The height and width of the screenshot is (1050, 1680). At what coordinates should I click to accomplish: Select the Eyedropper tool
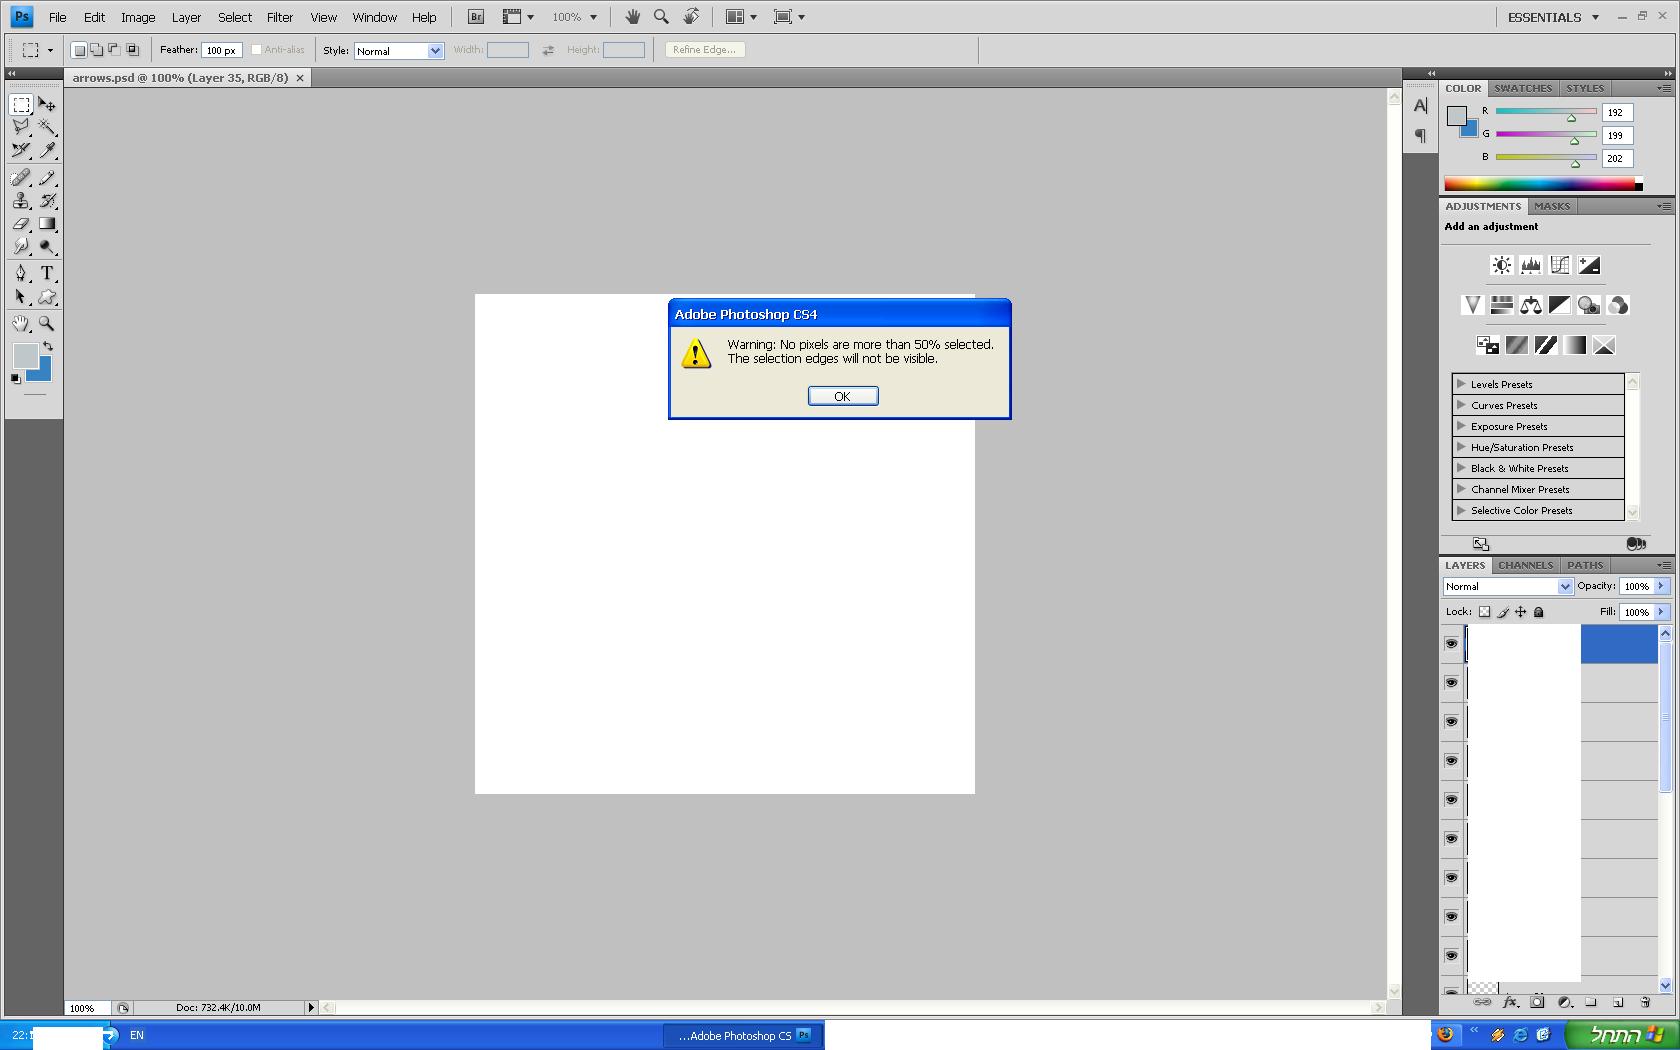click(47, 151)
